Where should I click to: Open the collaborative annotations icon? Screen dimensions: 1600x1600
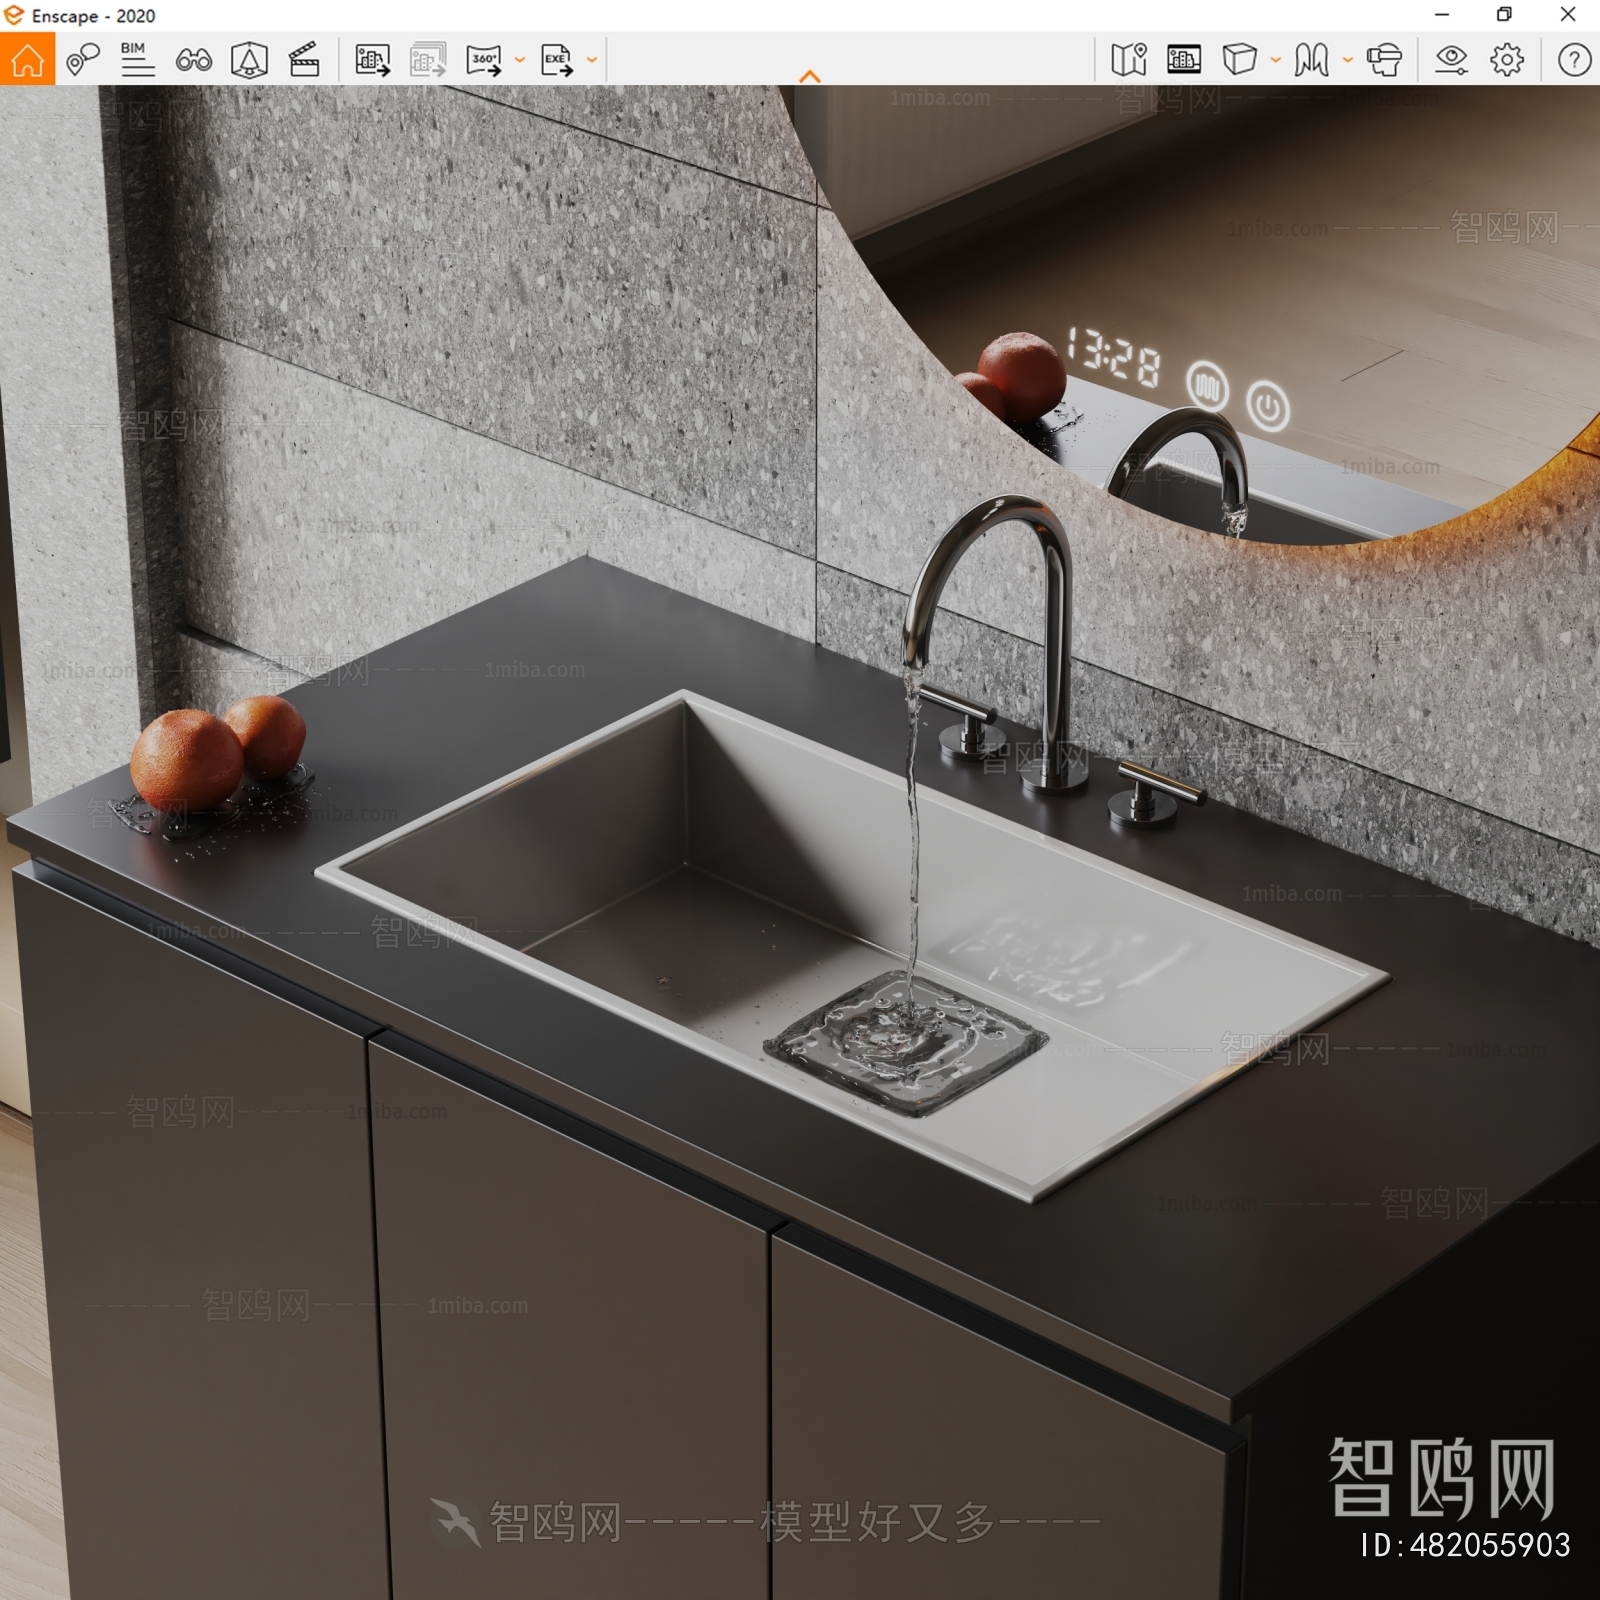83,60
